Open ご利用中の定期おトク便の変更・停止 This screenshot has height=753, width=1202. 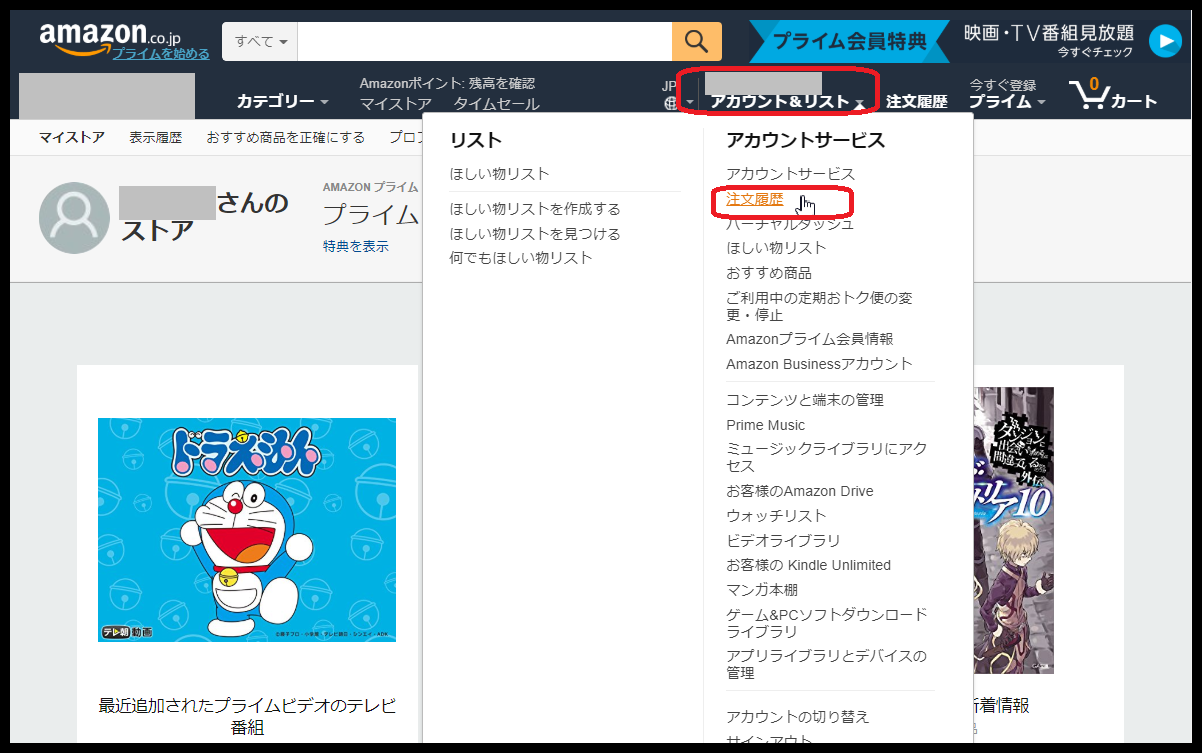(x=819, y=306)
